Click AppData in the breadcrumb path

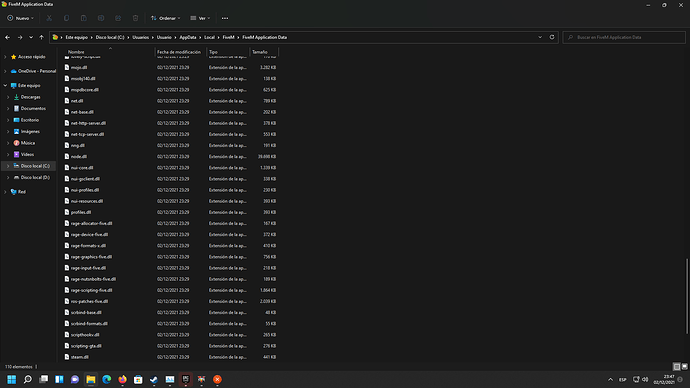pyautogui.click(x=188, y=37)
